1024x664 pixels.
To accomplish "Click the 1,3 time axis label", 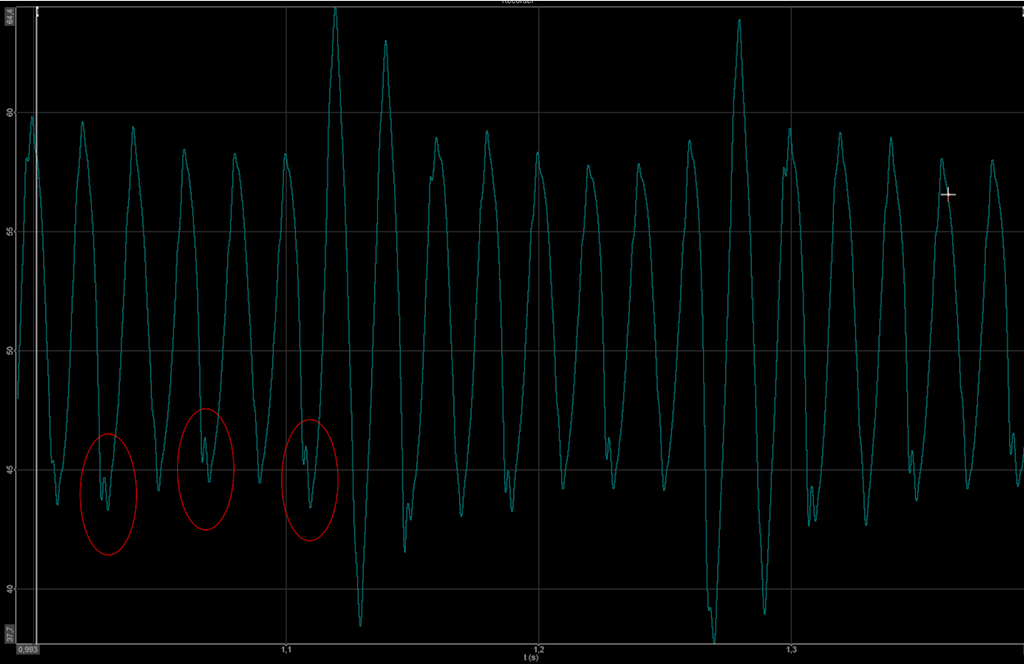I will click(x=791, y=650).
